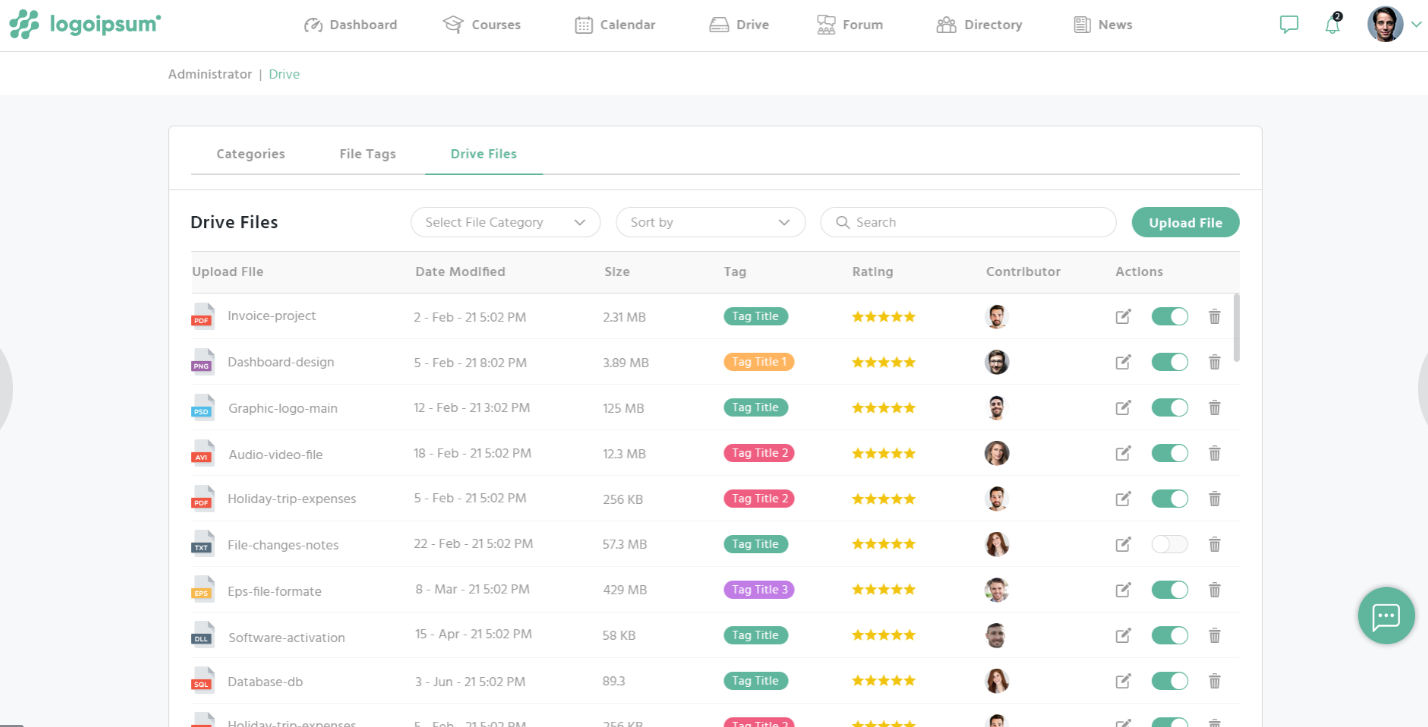Open the messages chat icon in header
This screenshot has width=1428, height=727.
tap(1289, 24)
